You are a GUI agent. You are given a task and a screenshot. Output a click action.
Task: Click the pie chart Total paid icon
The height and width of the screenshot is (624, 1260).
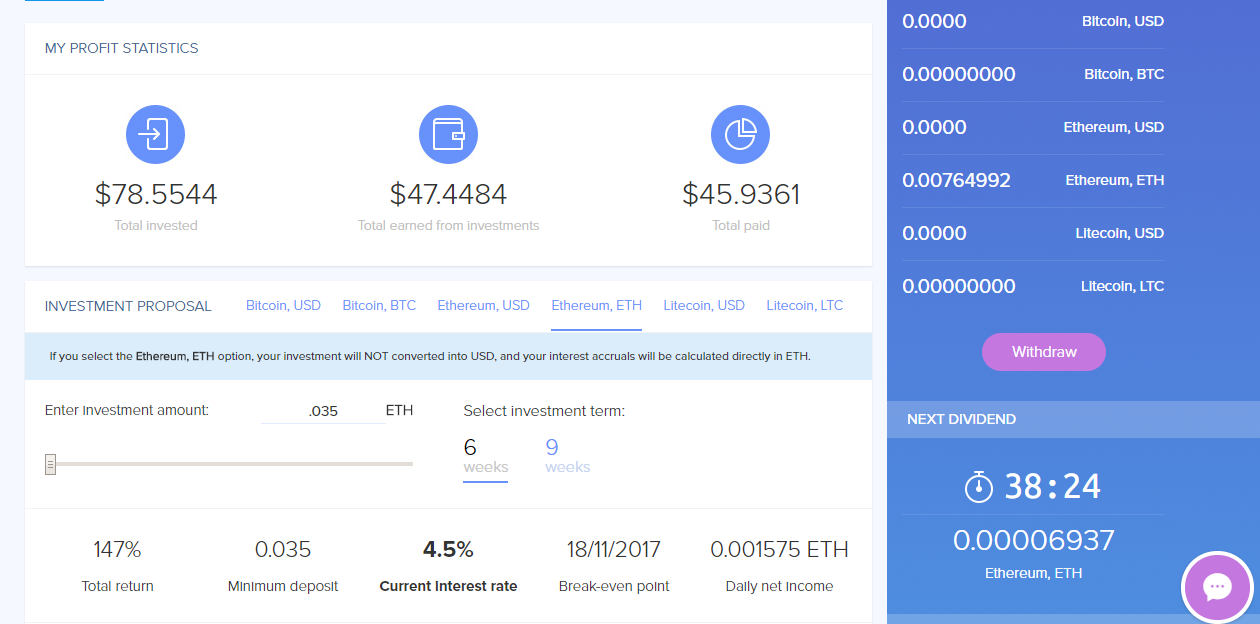point(740,134)
